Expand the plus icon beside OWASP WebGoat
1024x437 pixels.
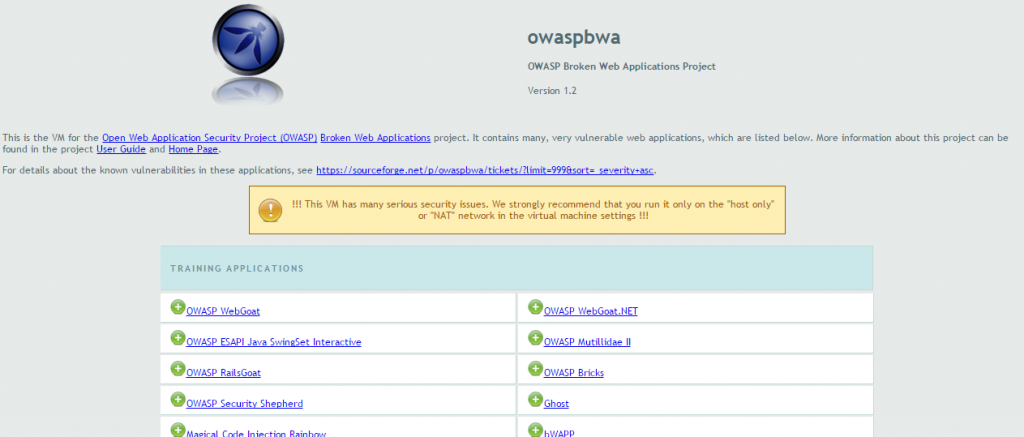(178, 307)
